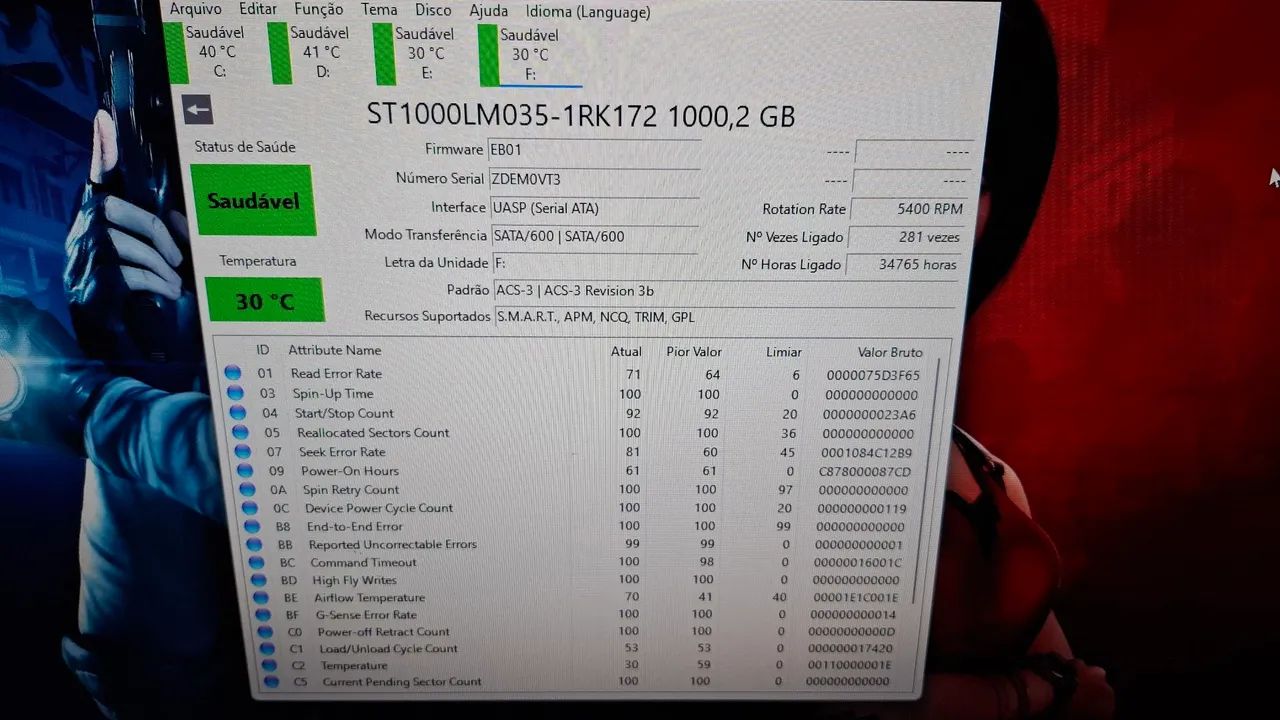Image resolution: width=1280 pixels, height=720 pixels.
Task: Click the status icon for Spin Retry Count
Action: coord(247,489)
